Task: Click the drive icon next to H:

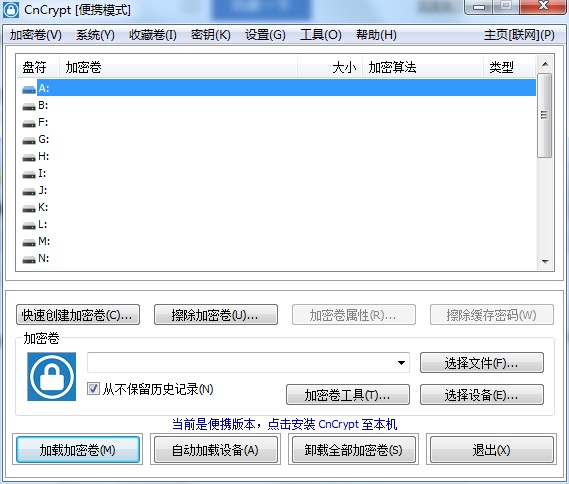Action: coord(29,158)
